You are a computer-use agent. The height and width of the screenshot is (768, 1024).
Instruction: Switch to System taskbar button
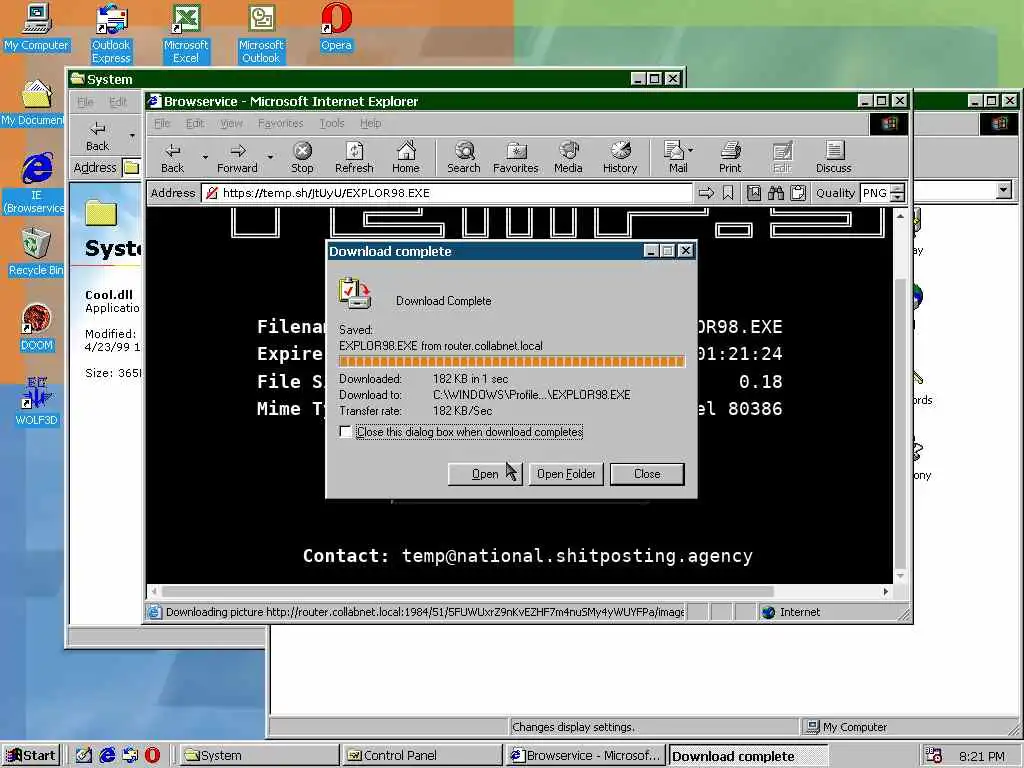click(258, 755)
